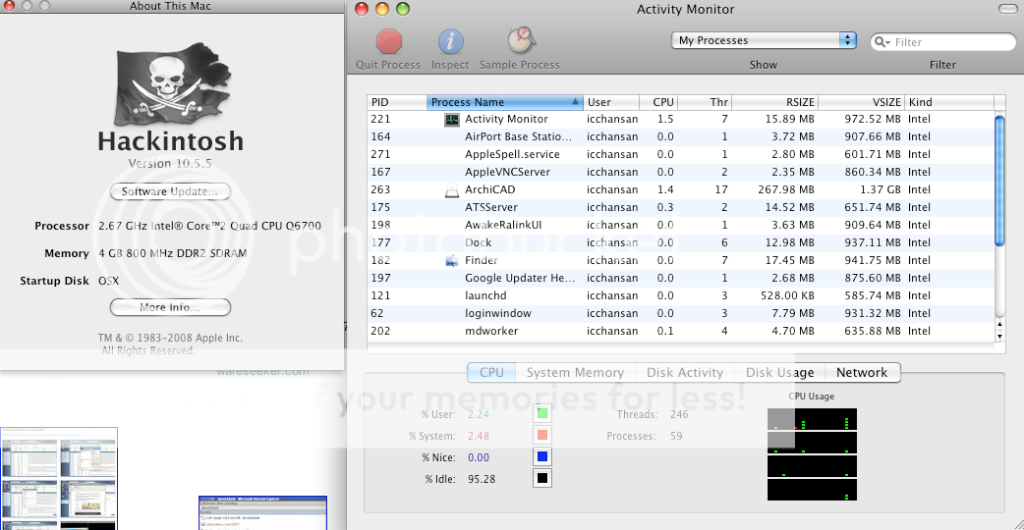This screenshot has width=1024, height=530.
Task: Select the mdworker process row
Action: tap(680, 331)
